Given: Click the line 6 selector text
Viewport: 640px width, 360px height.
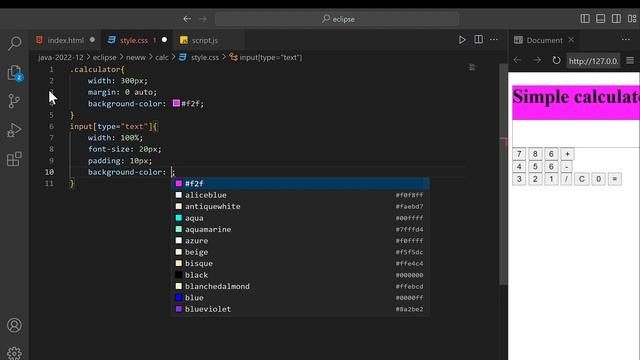Looking at the screenshot, I should pyautogui.click(x=113, y=127).
